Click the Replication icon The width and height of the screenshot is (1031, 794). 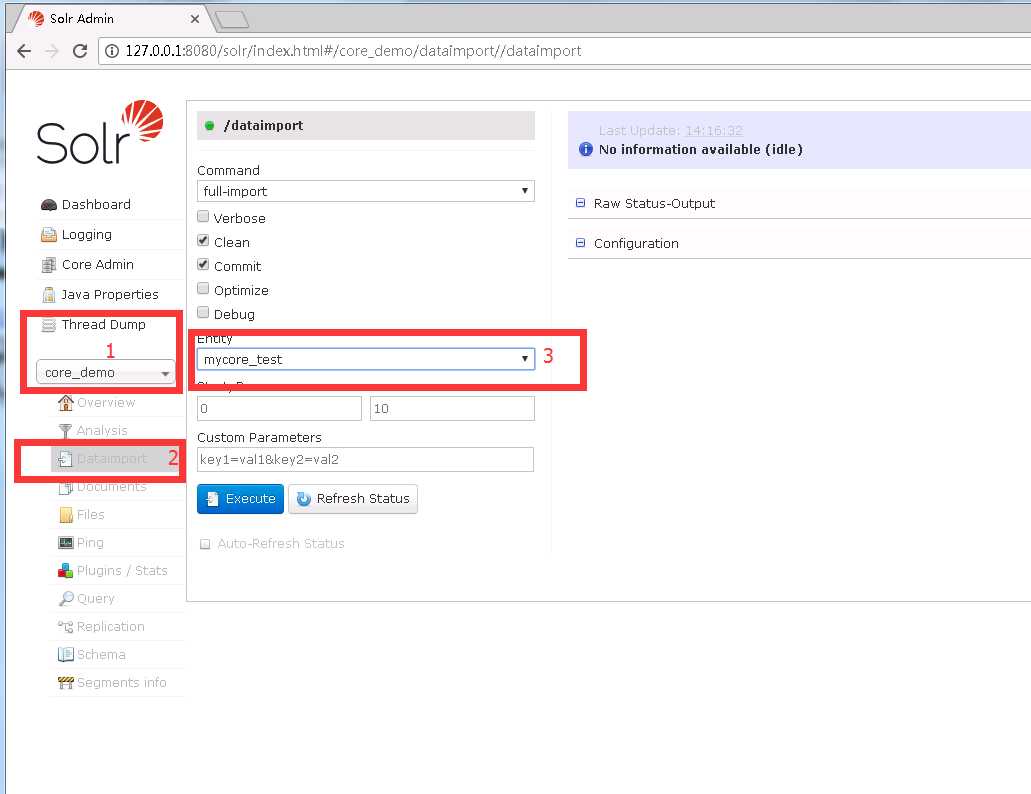coord(66,627)
